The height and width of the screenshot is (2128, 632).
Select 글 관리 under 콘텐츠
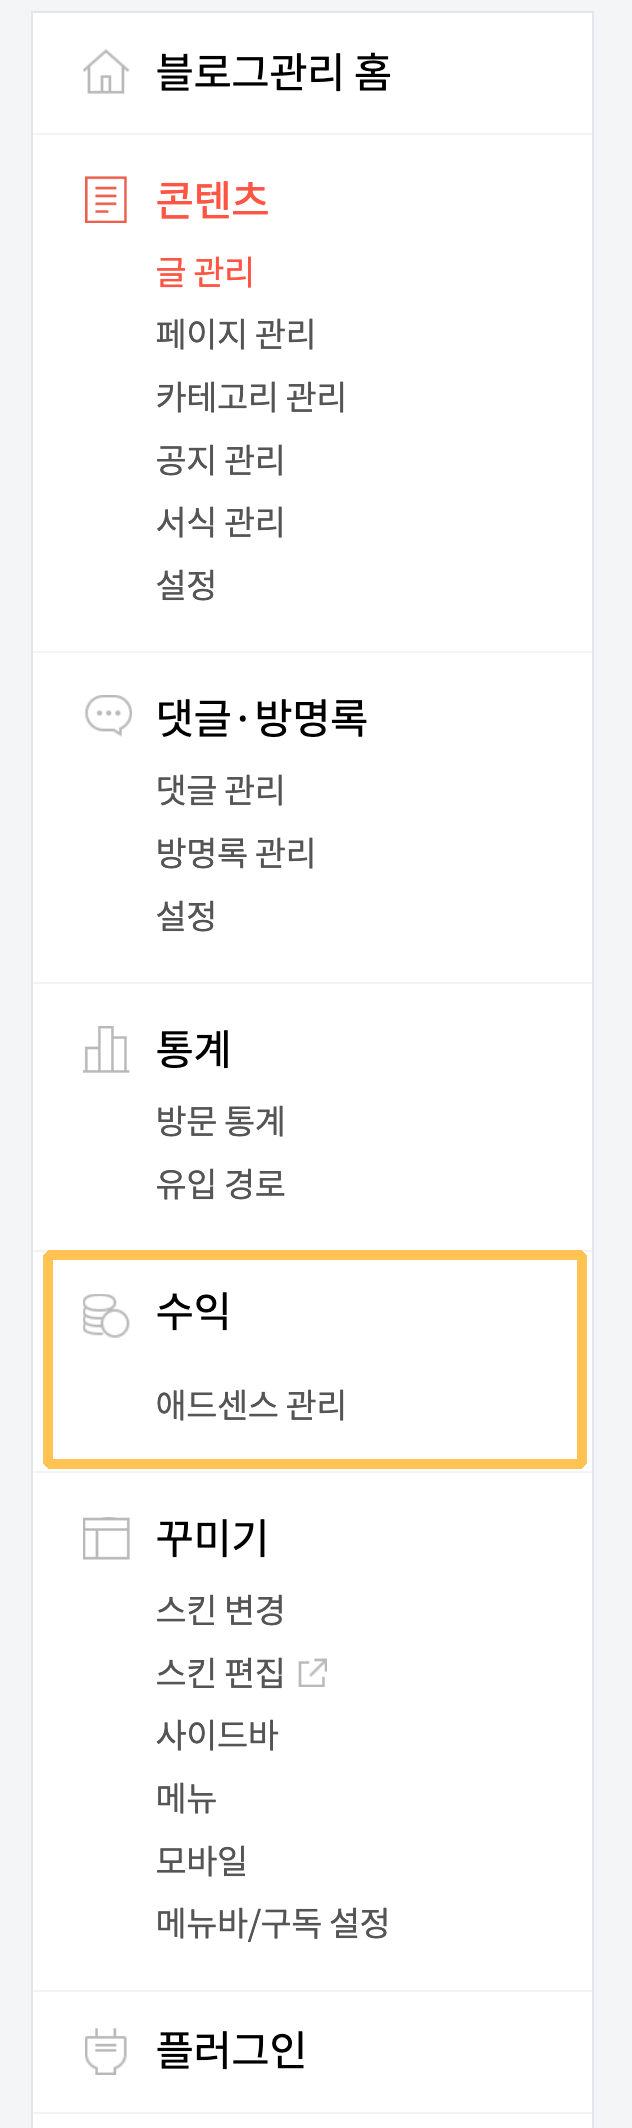[x=205, y=270]
